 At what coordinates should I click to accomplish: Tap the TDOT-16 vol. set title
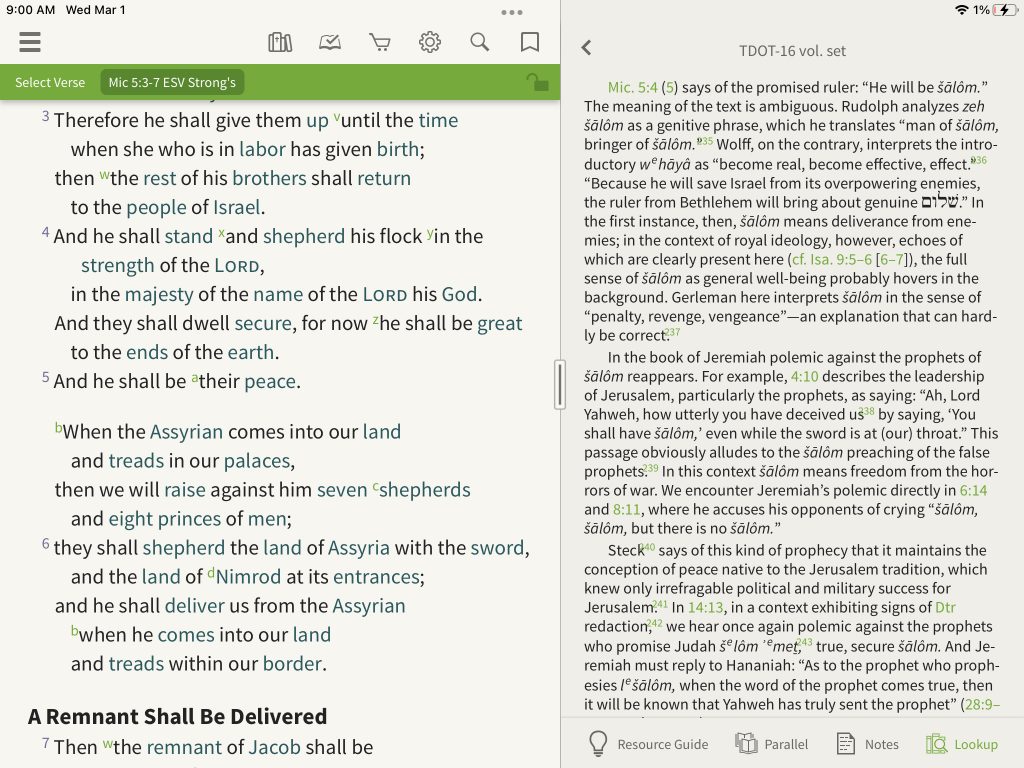point(792,51)
